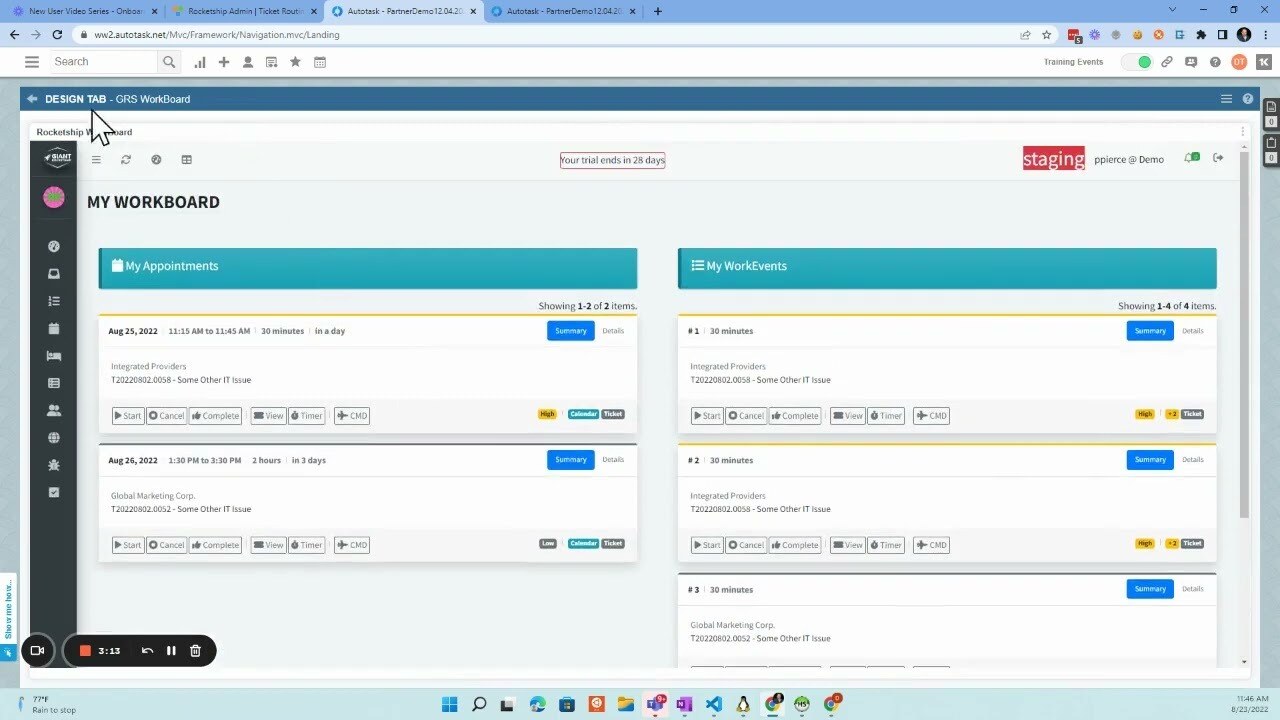Open the sidebar inbox icon
1280x720 pixels.
[x=54, y=274]
